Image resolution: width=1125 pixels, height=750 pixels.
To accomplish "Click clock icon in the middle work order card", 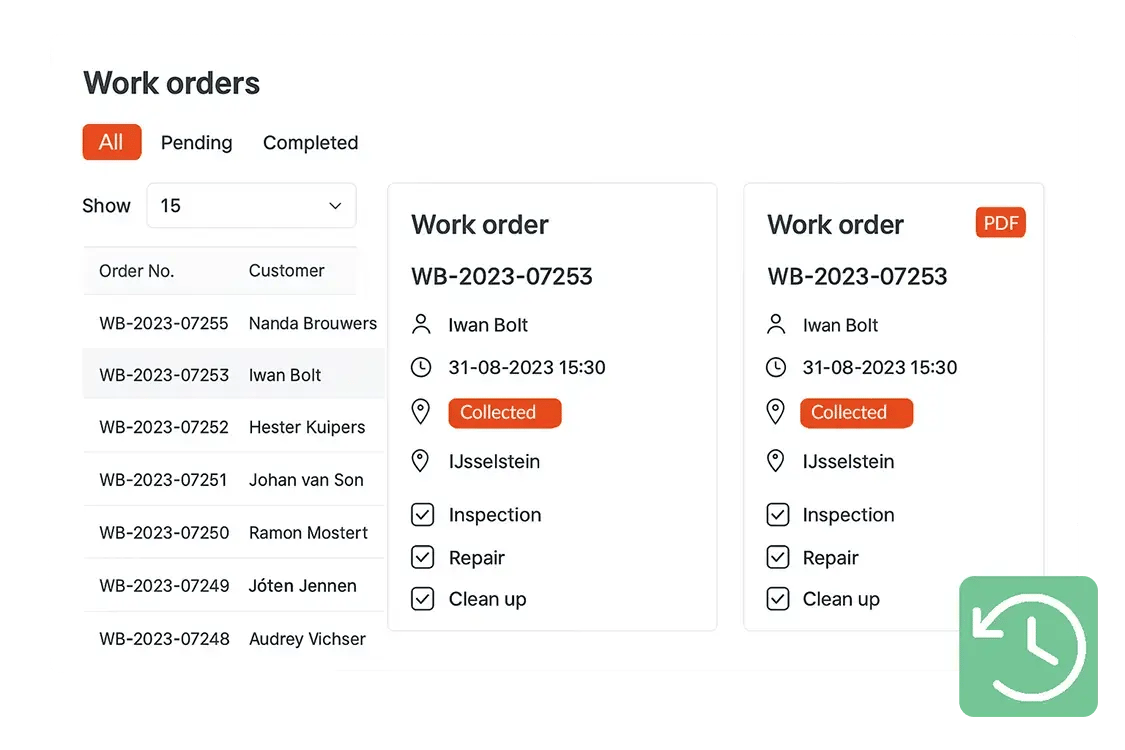I will tap(421, 367).
